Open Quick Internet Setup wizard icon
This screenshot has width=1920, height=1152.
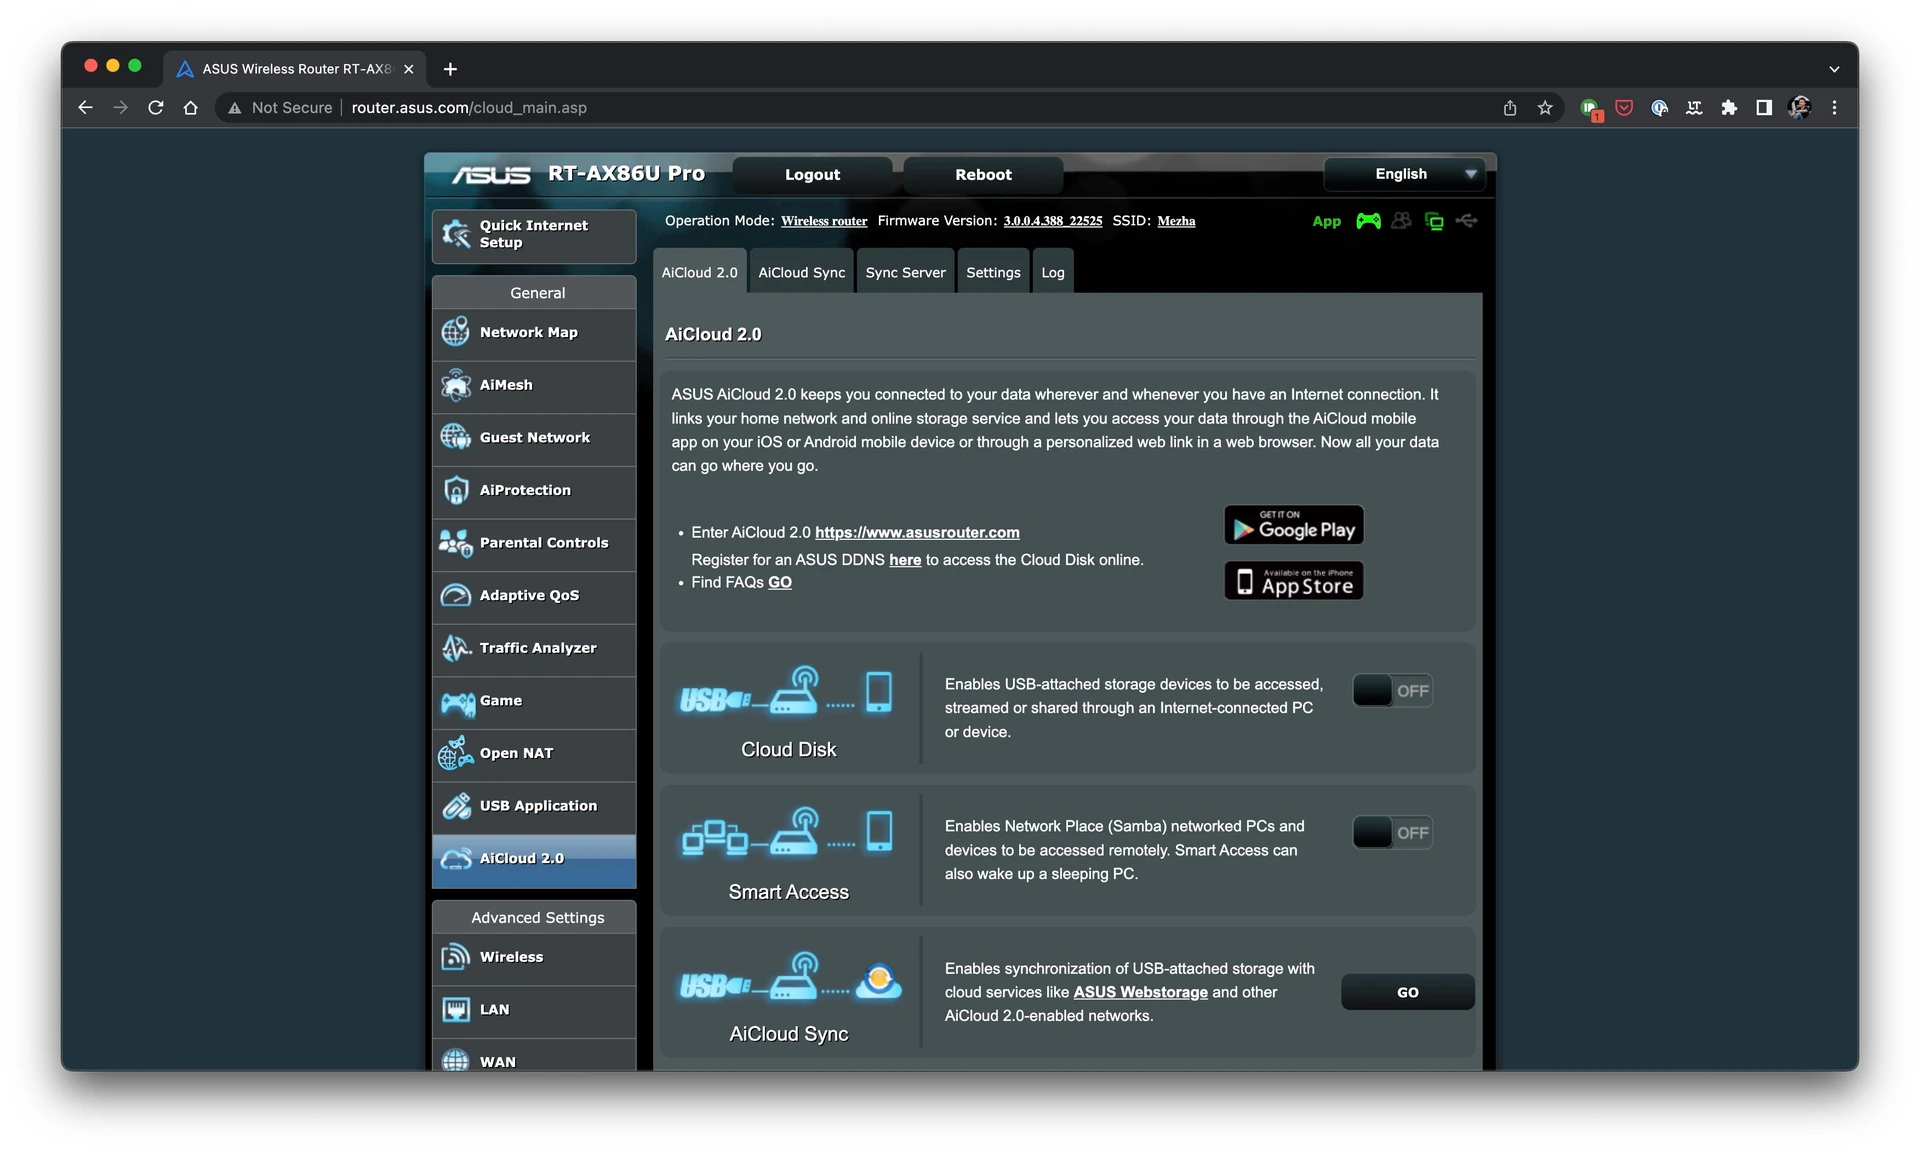tap(456, 234)
